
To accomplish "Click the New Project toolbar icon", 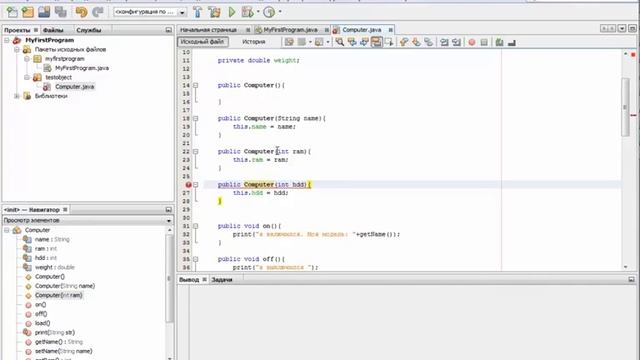I will 28,12.
